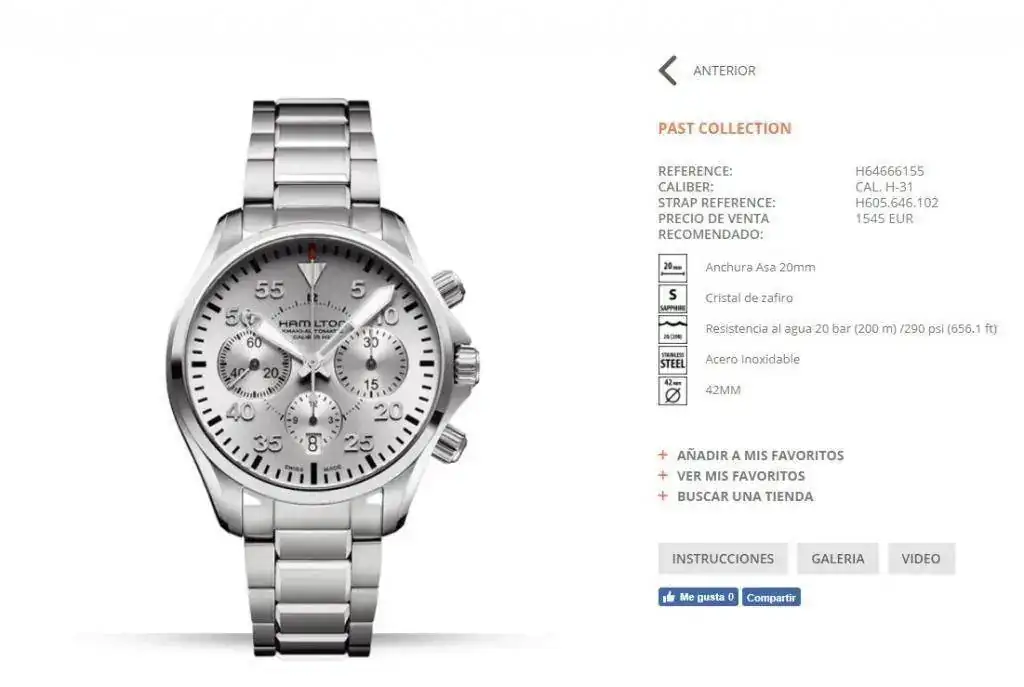This screenshot has height=687, width=1024.
Task: Click the Hamilton watch product image
Action: pos(321,379)
